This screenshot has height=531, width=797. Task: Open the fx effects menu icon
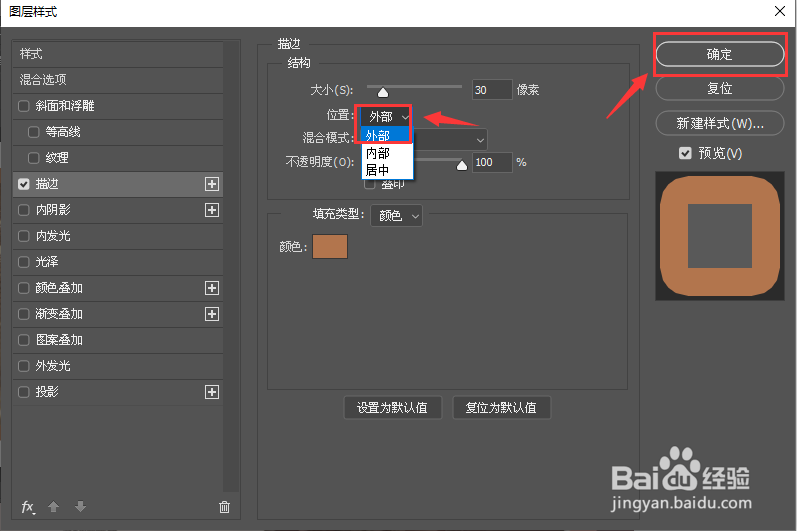(28, 507)
